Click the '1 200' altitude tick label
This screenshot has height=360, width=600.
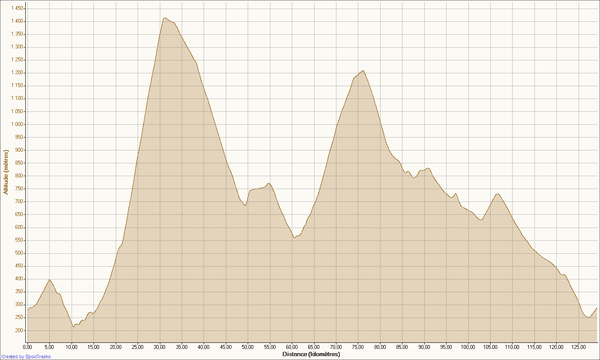click(x=17, y=73)
